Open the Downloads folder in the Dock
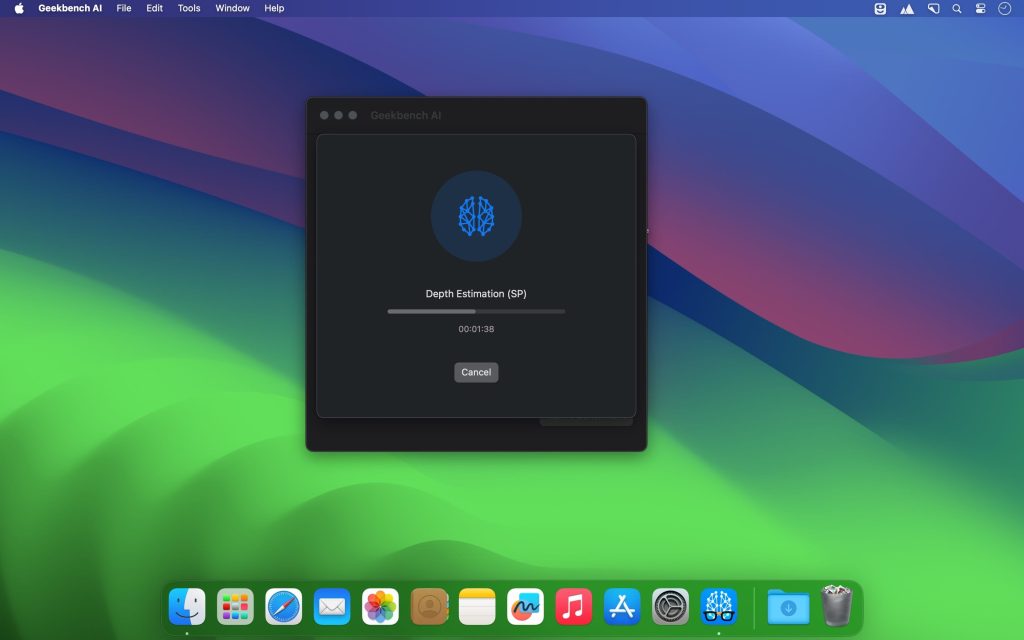This screenshot has width=1024, height=640. pyautogui.click(x=789, y=605)
